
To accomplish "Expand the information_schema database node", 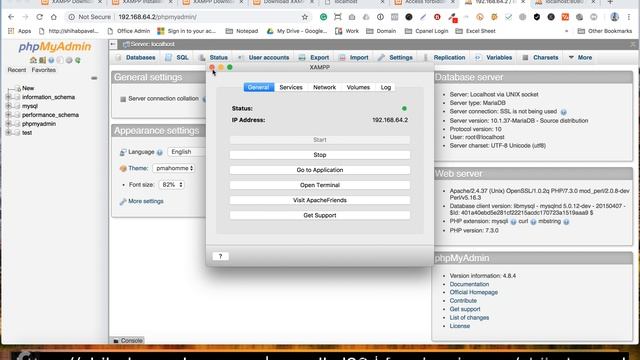I will tap(8, 97).
